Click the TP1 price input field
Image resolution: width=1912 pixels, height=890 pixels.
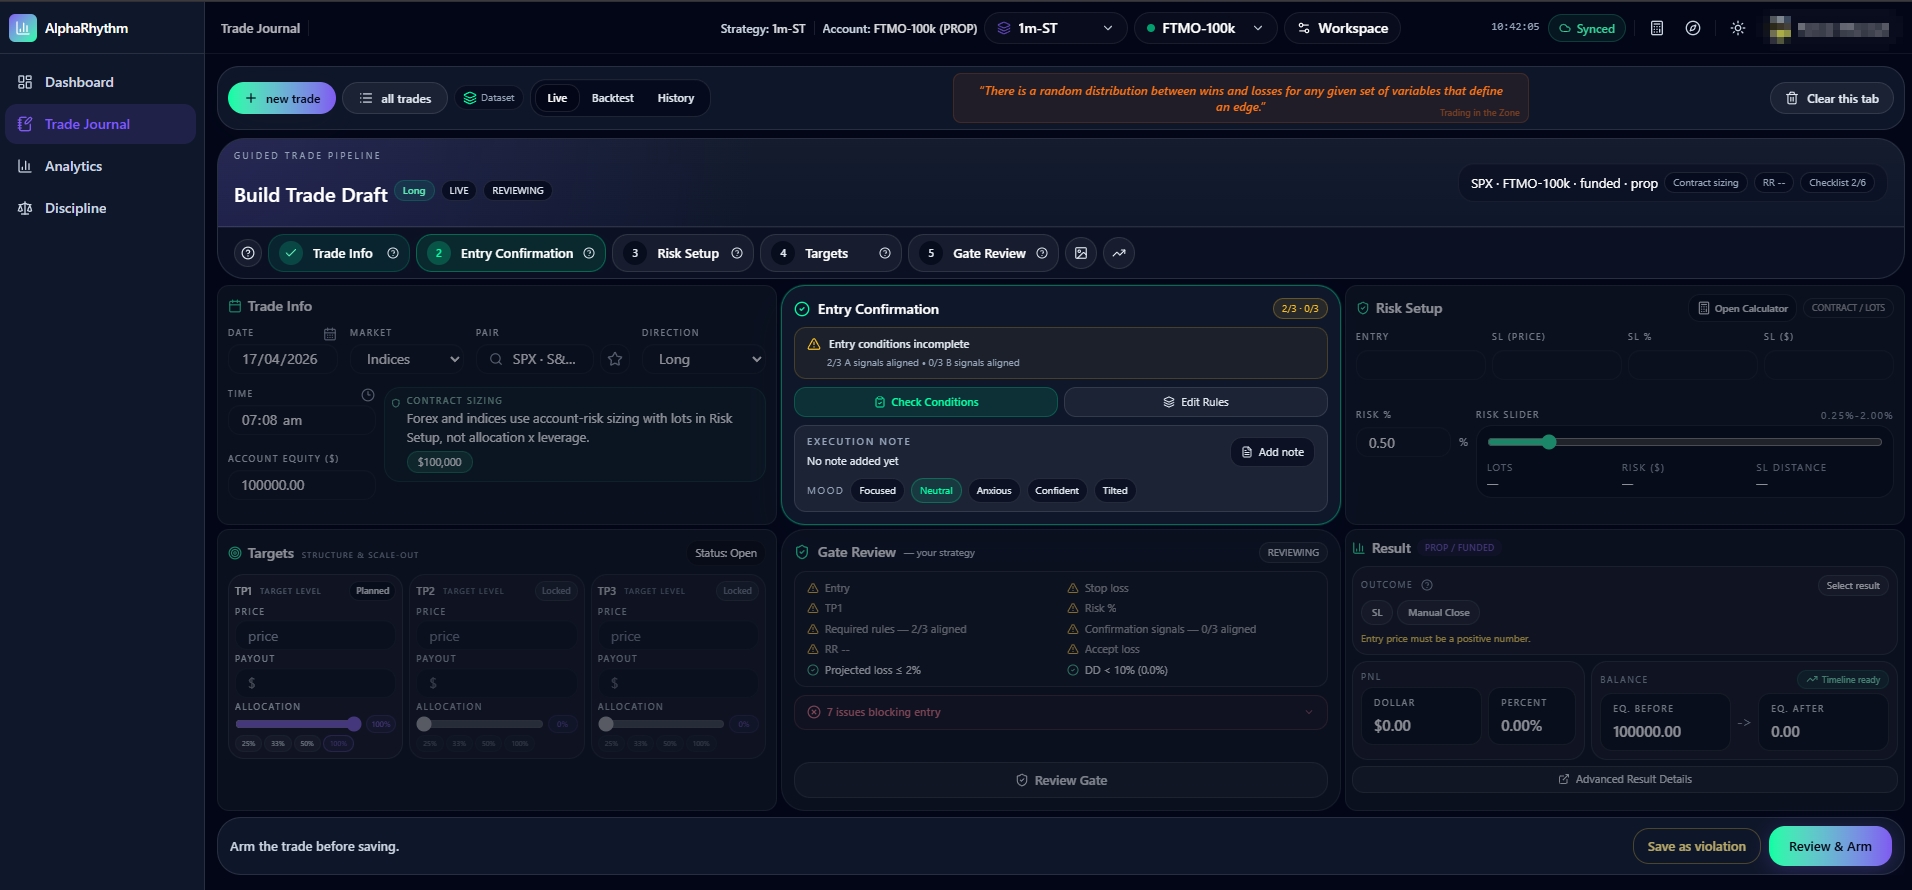[314, 637]
